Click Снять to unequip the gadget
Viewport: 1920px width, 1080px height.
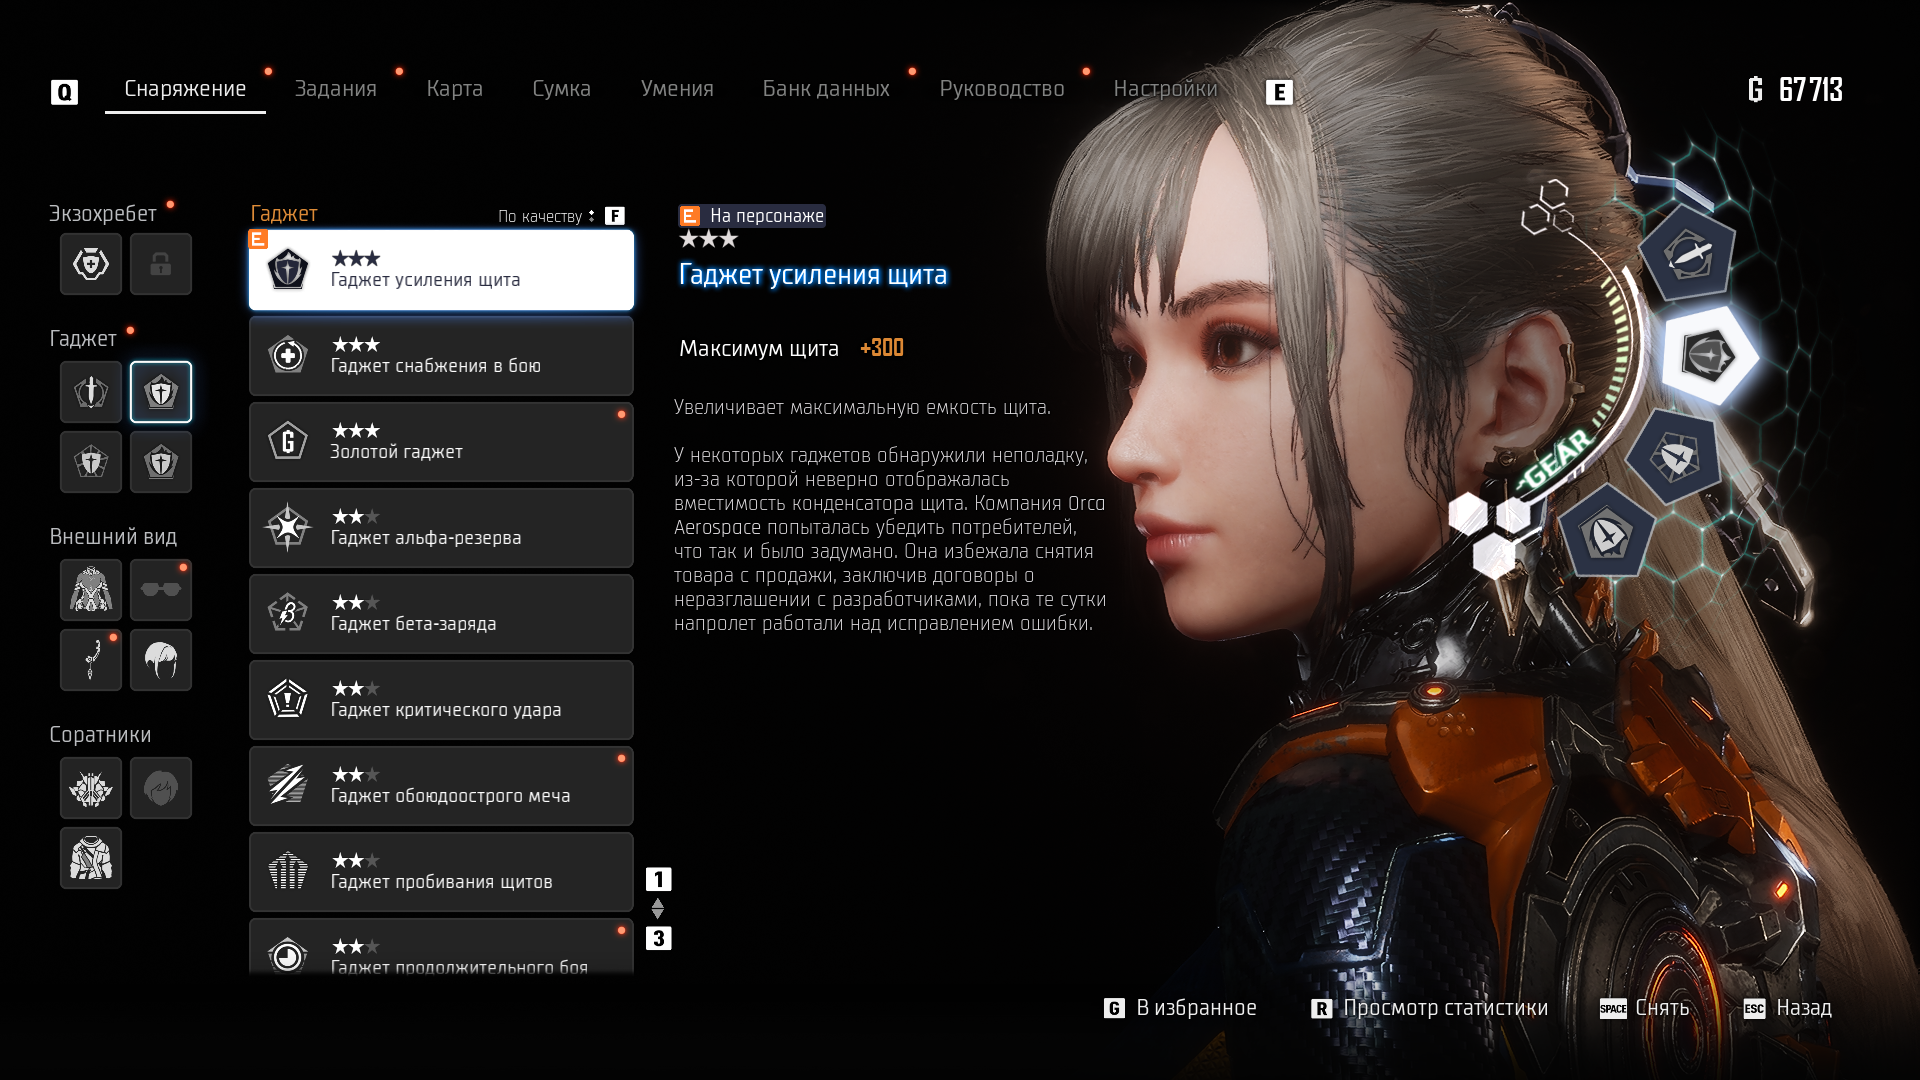coord(1645,1008)
